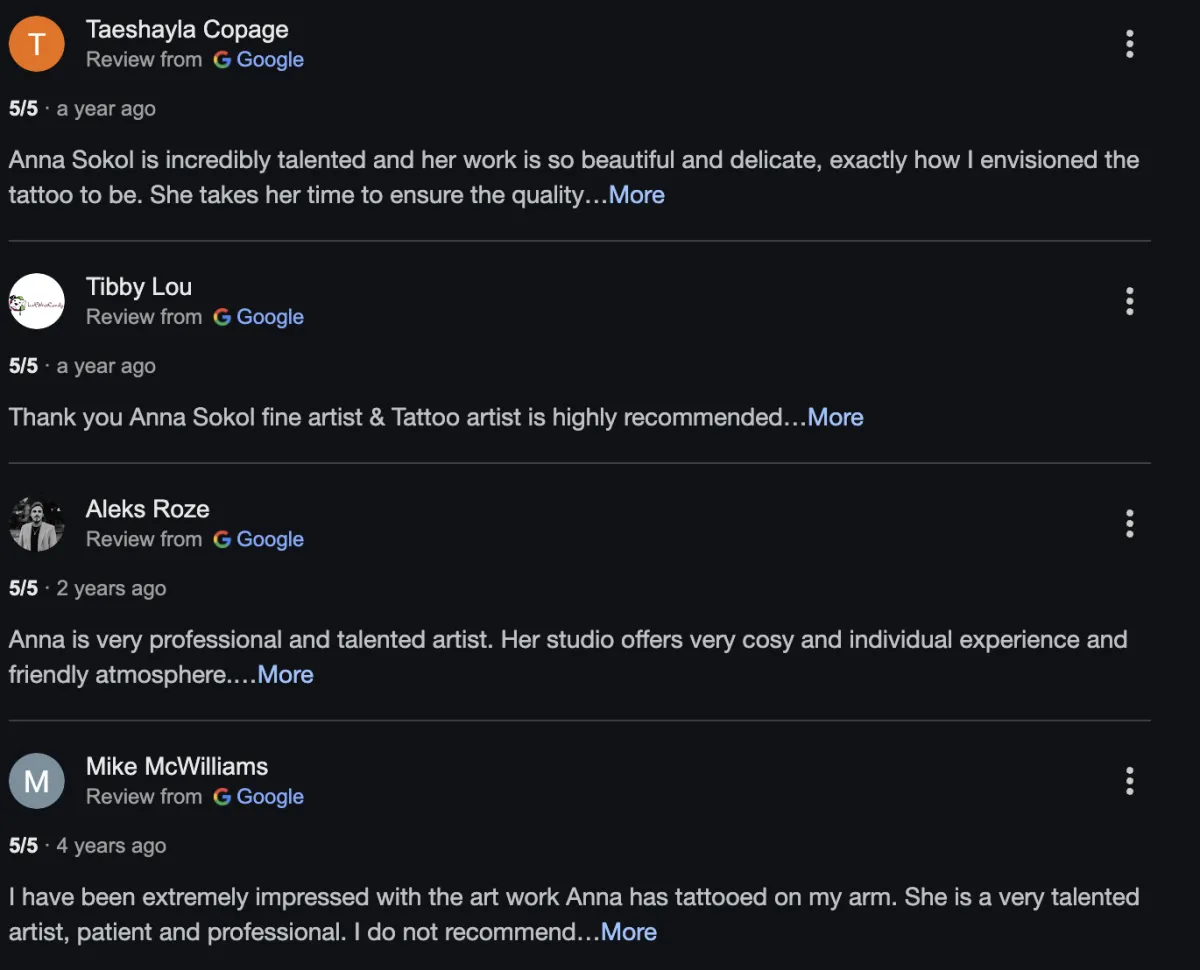Click Tibby Lou's profile picture
Image resolution: width=1200 pixels, height=970 pixels.
click(37, 301)
